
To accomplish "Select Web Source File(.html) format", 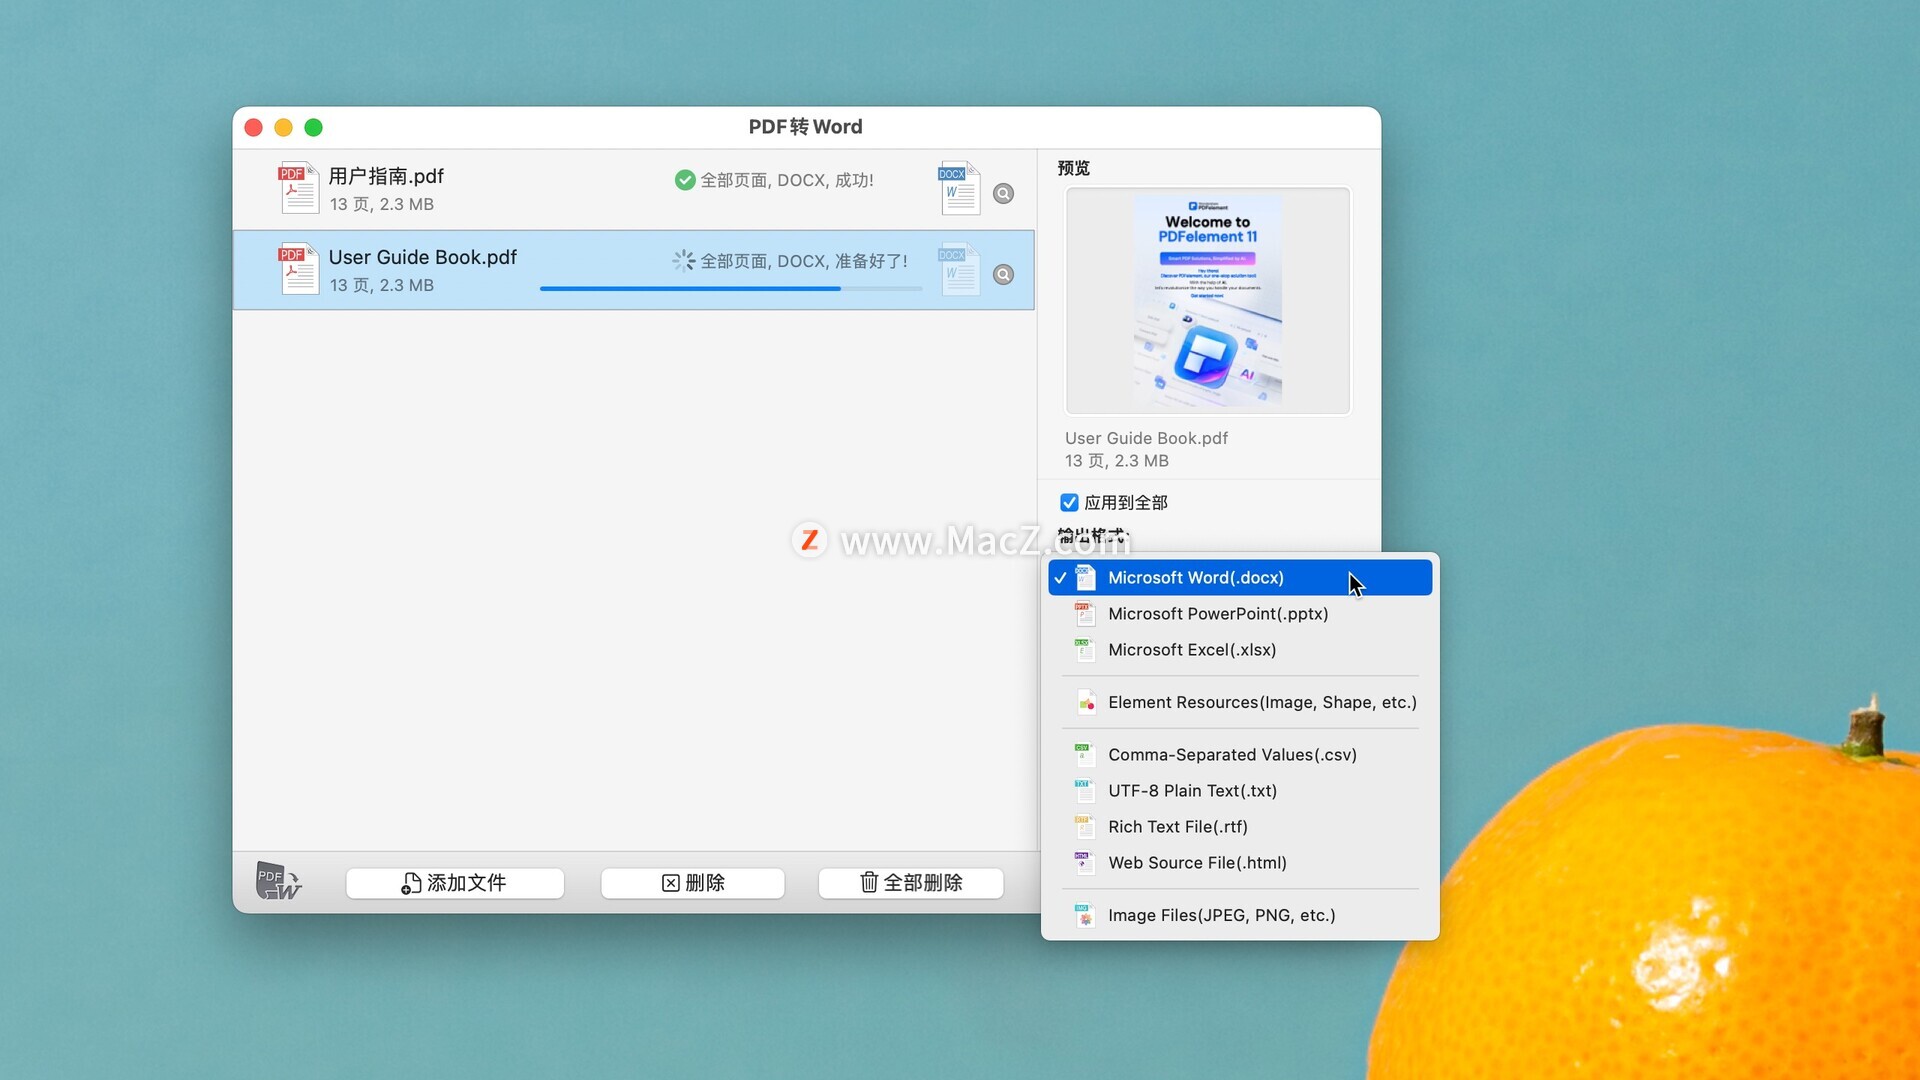I will pyautogui.click(x=1240, y=863).
